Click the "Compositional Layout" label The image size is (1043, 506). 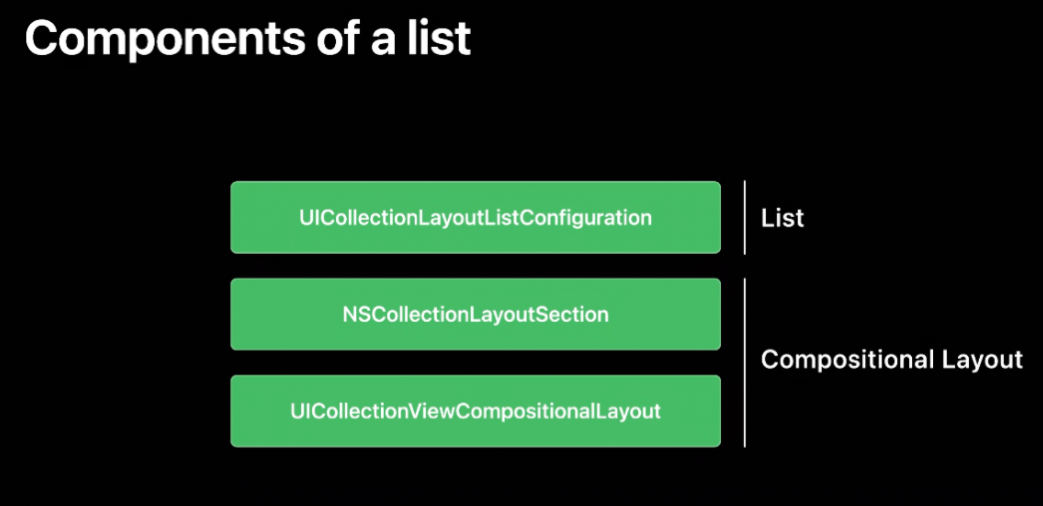(x=891, y=360)
